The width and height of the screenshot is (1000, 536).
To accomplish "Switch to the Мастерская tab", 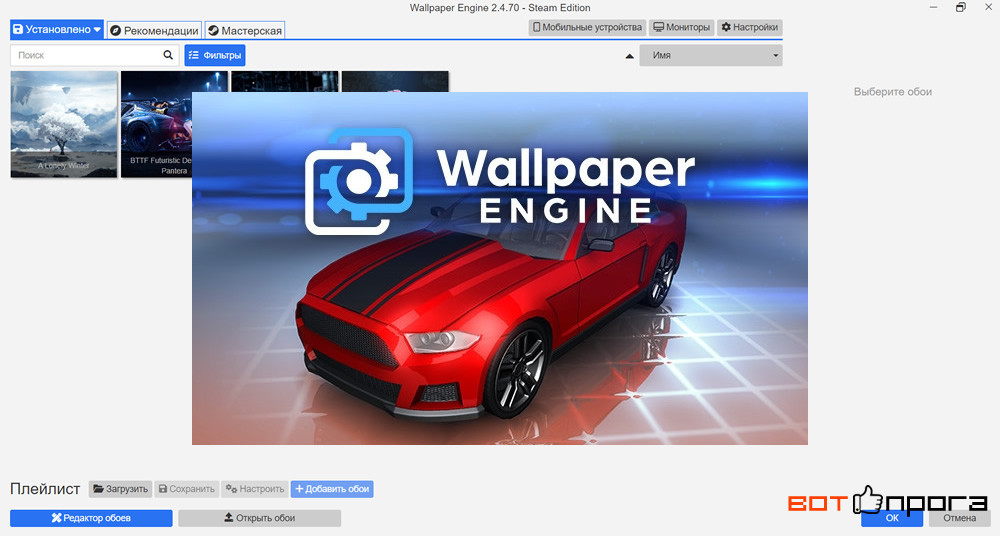I will coord(245,30).
